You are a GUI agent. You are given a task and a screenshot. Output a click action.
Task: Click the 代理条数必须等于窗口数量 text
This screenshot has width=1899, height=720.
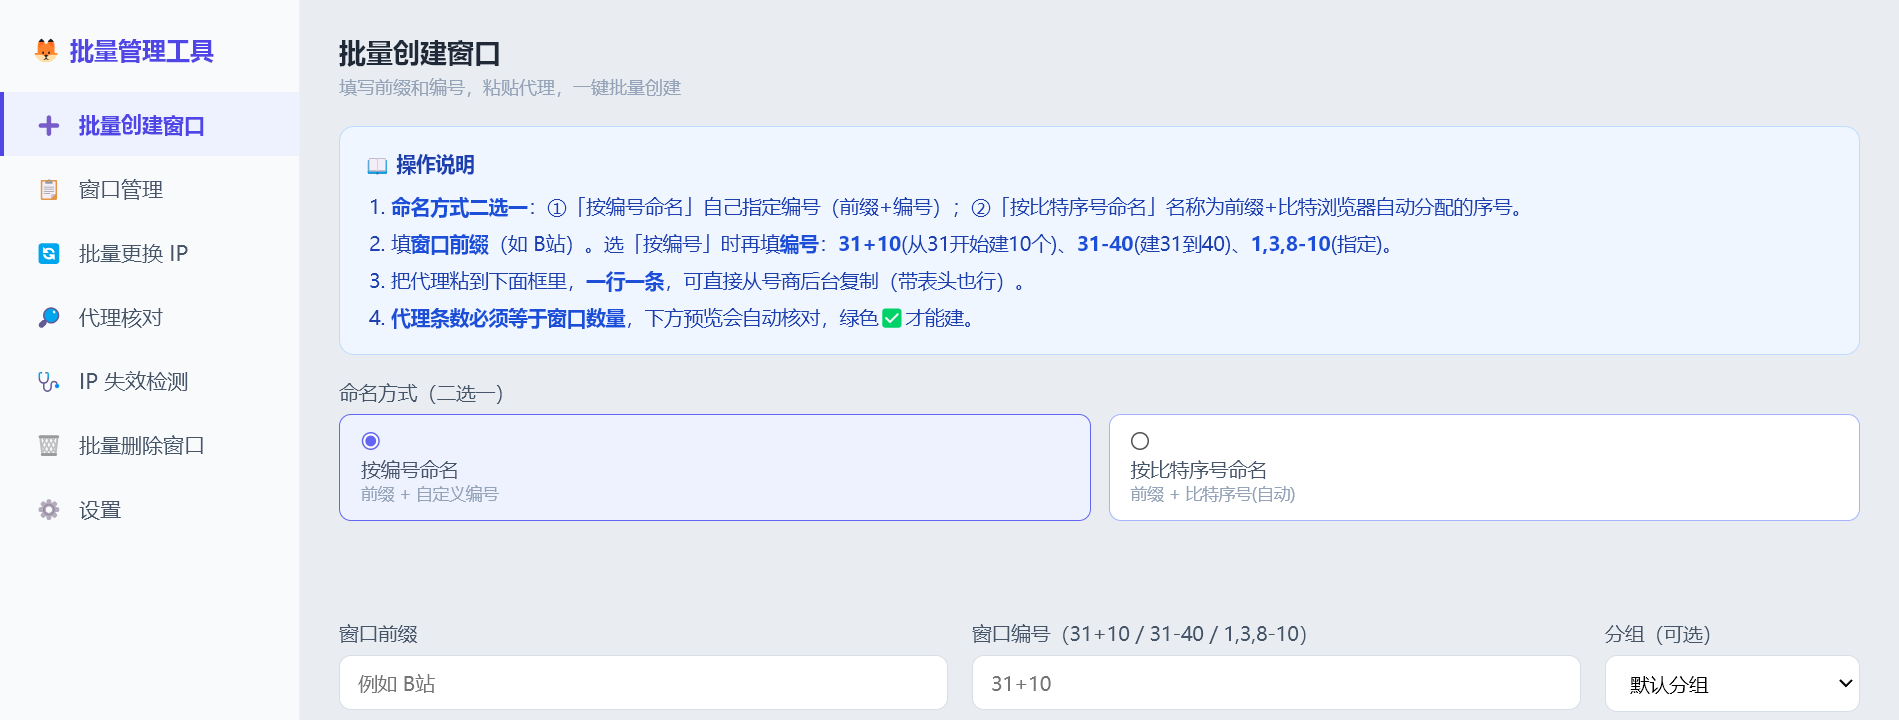click(508, 319)
